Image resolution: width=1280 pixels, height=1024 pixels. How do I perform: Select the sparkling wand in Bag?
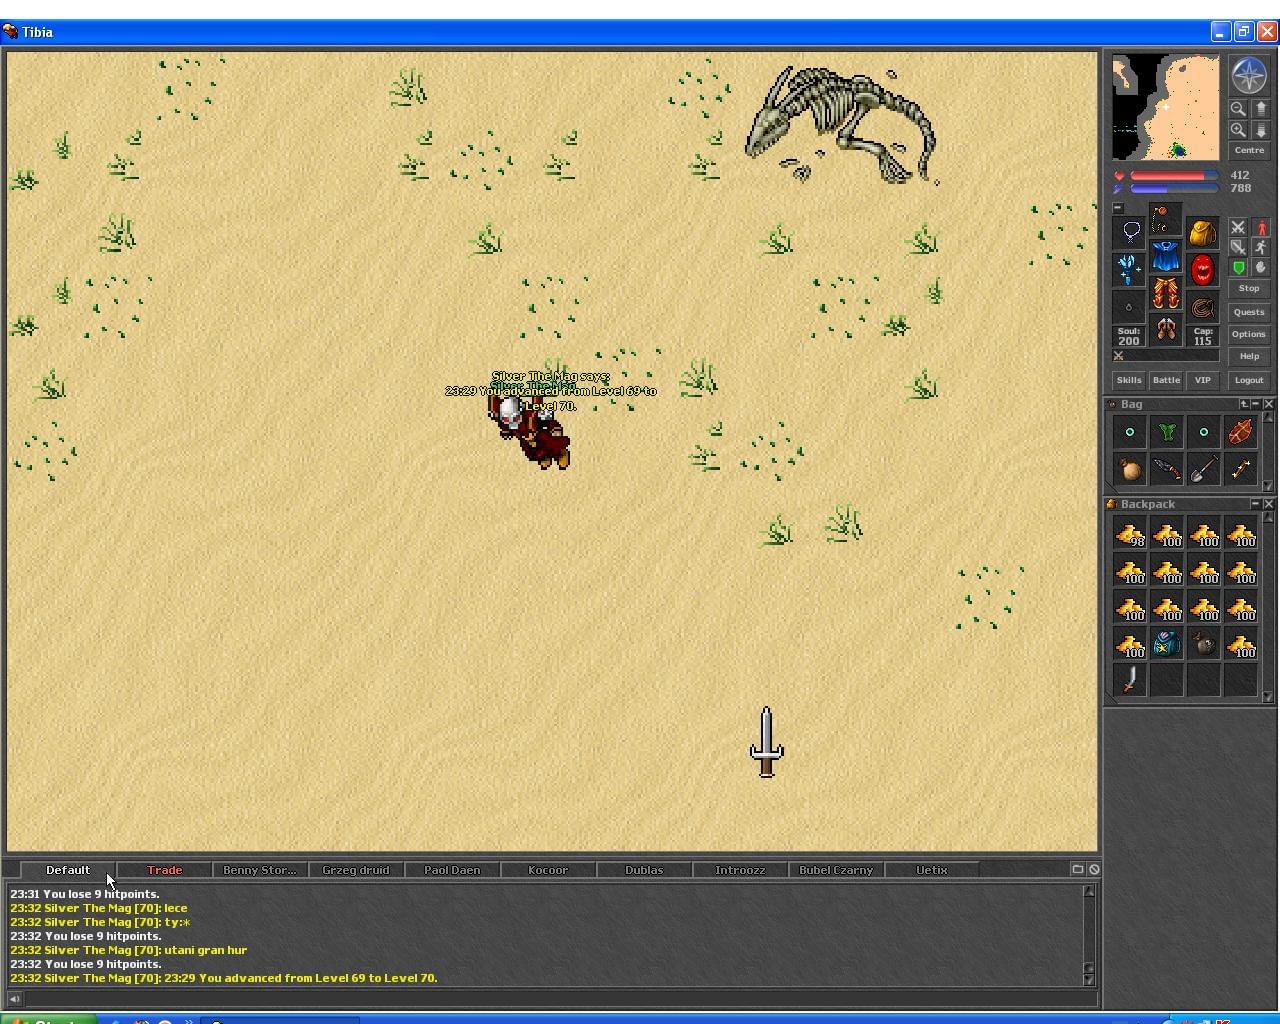(x=1240, y=469)
